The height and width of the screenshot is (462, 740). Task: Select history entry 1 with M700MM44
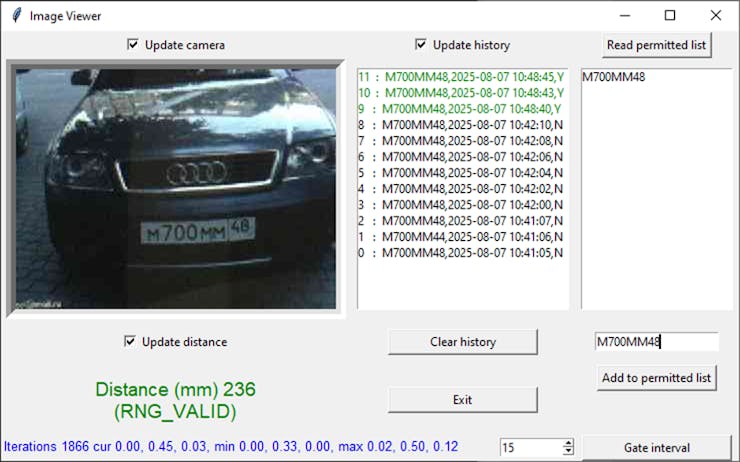461,237
